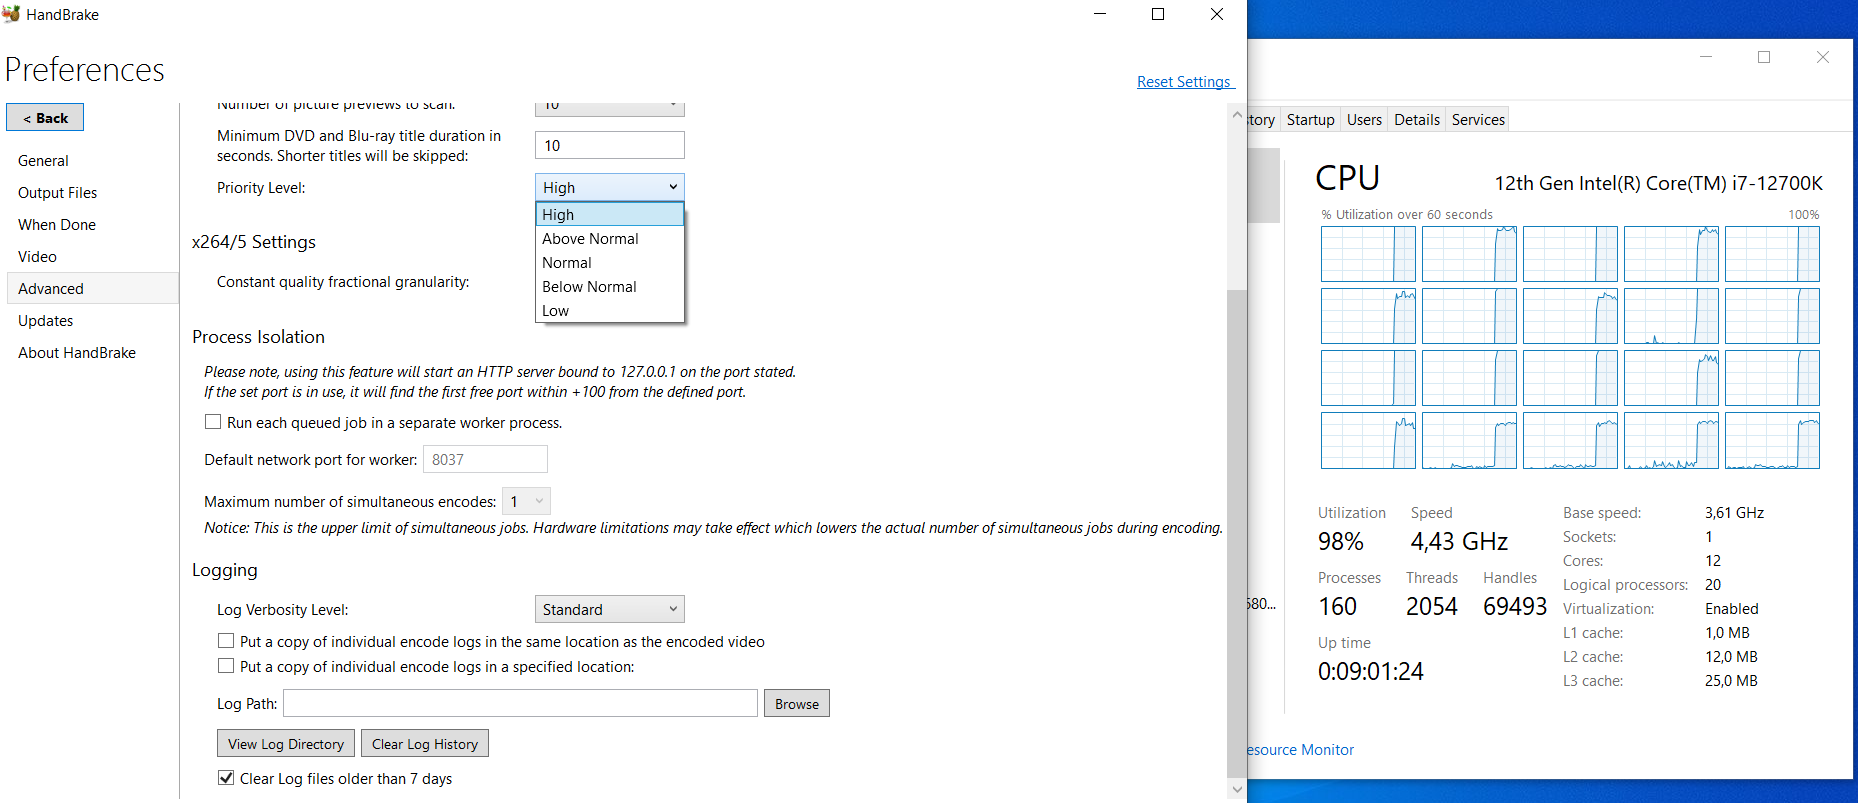Click the processor name i7-12700K text

pyautogui.click(x=1659, y=183)
